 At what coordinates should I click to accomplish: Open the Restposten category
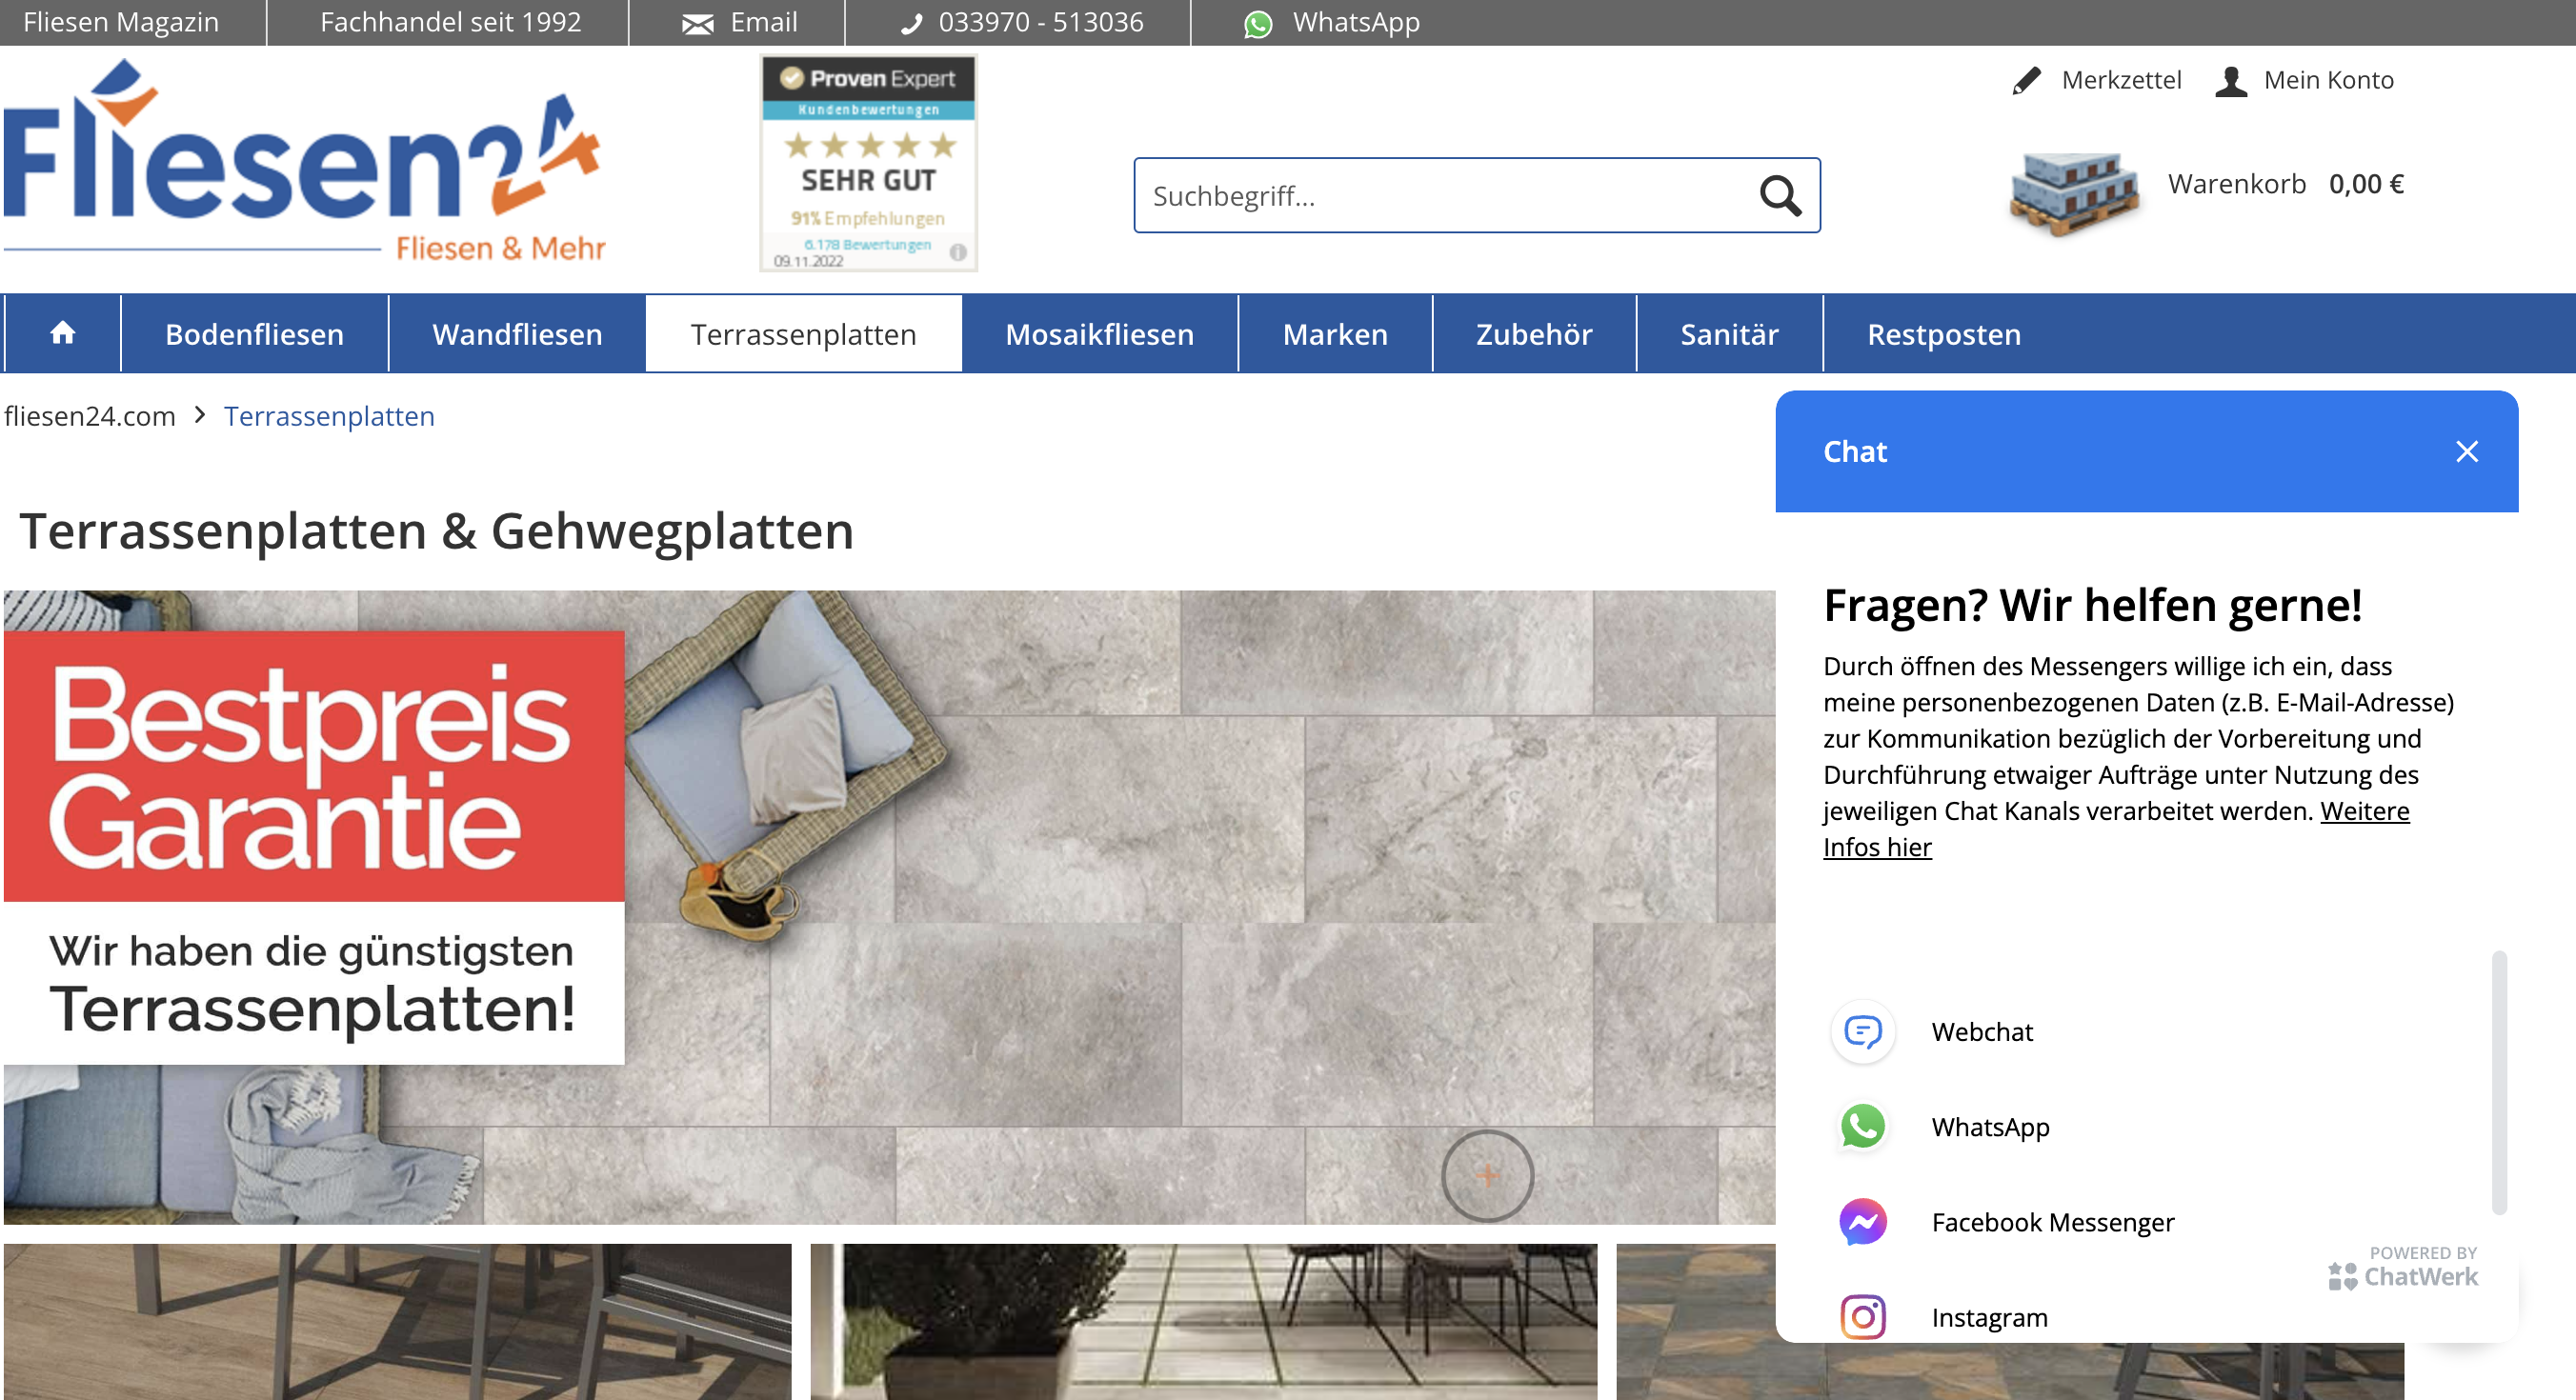(1943, 334)
